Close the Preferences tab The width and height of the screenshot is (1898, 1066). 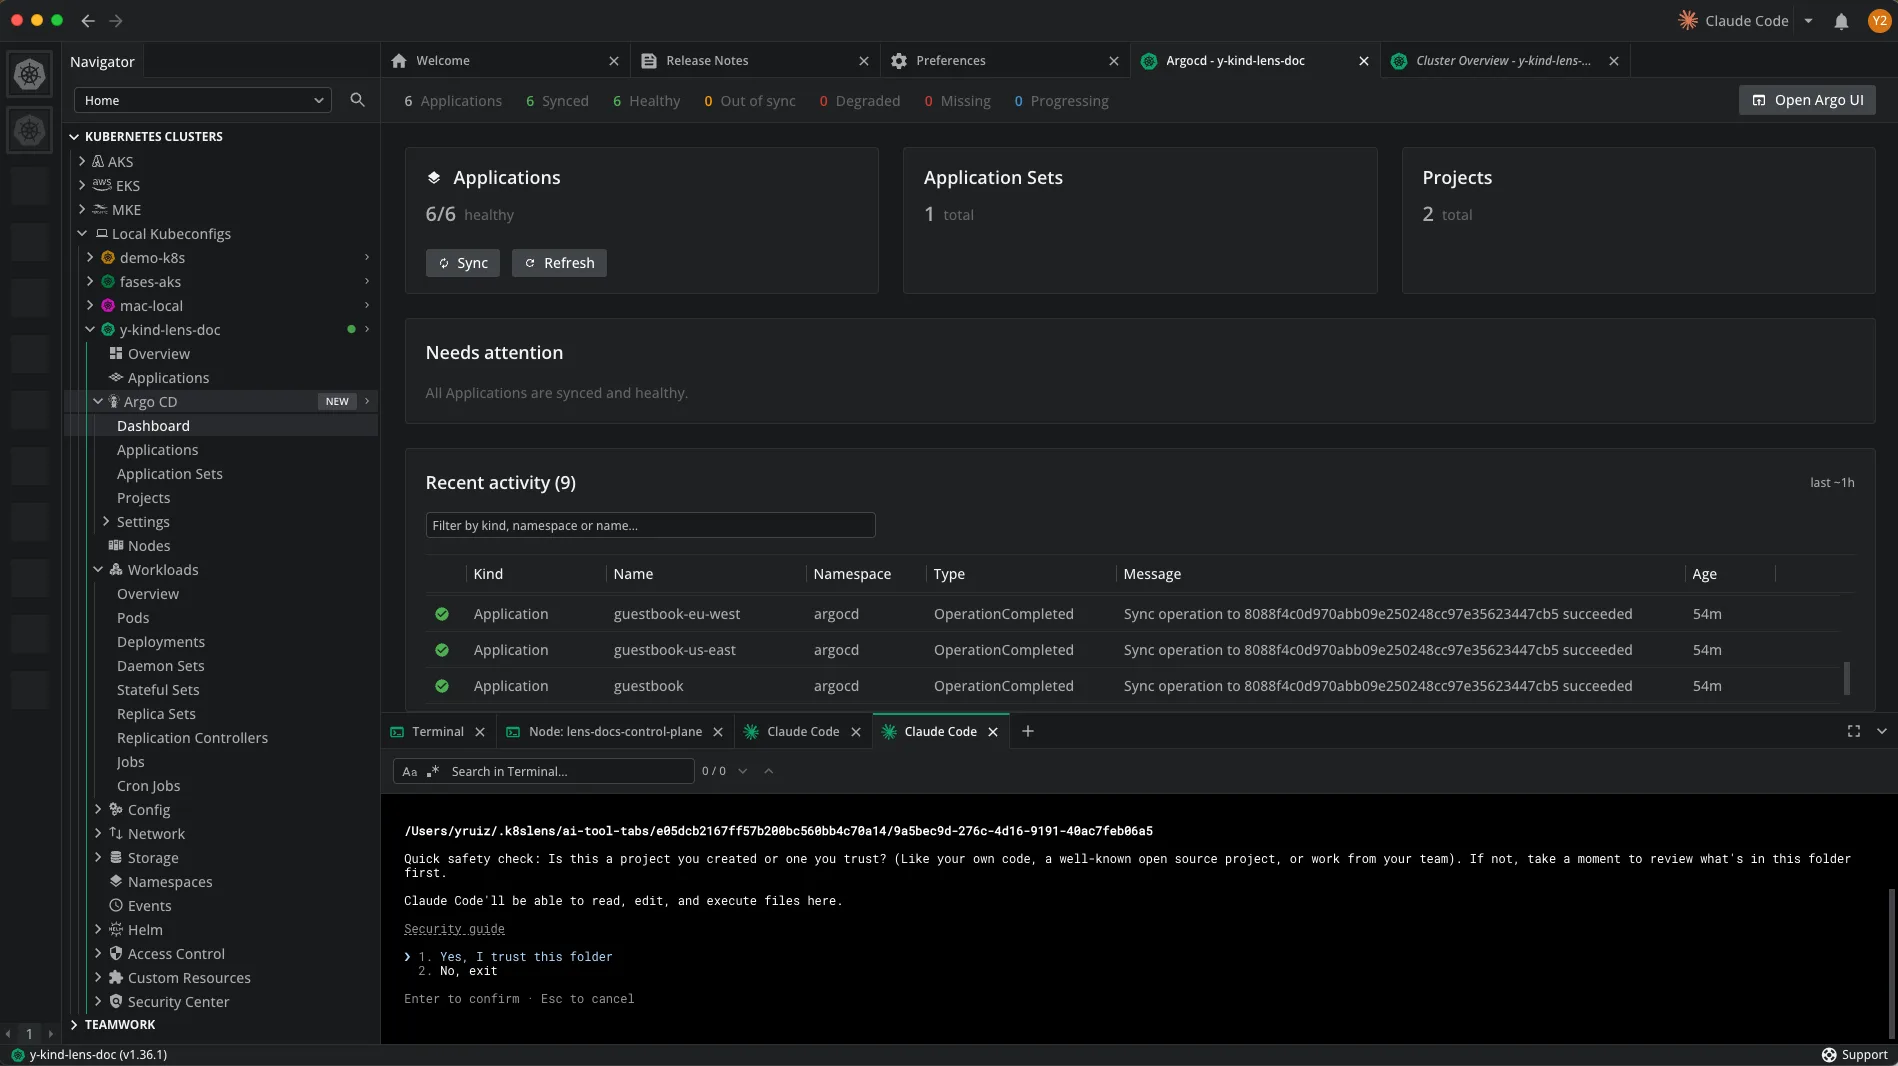tap(1114, 61)
